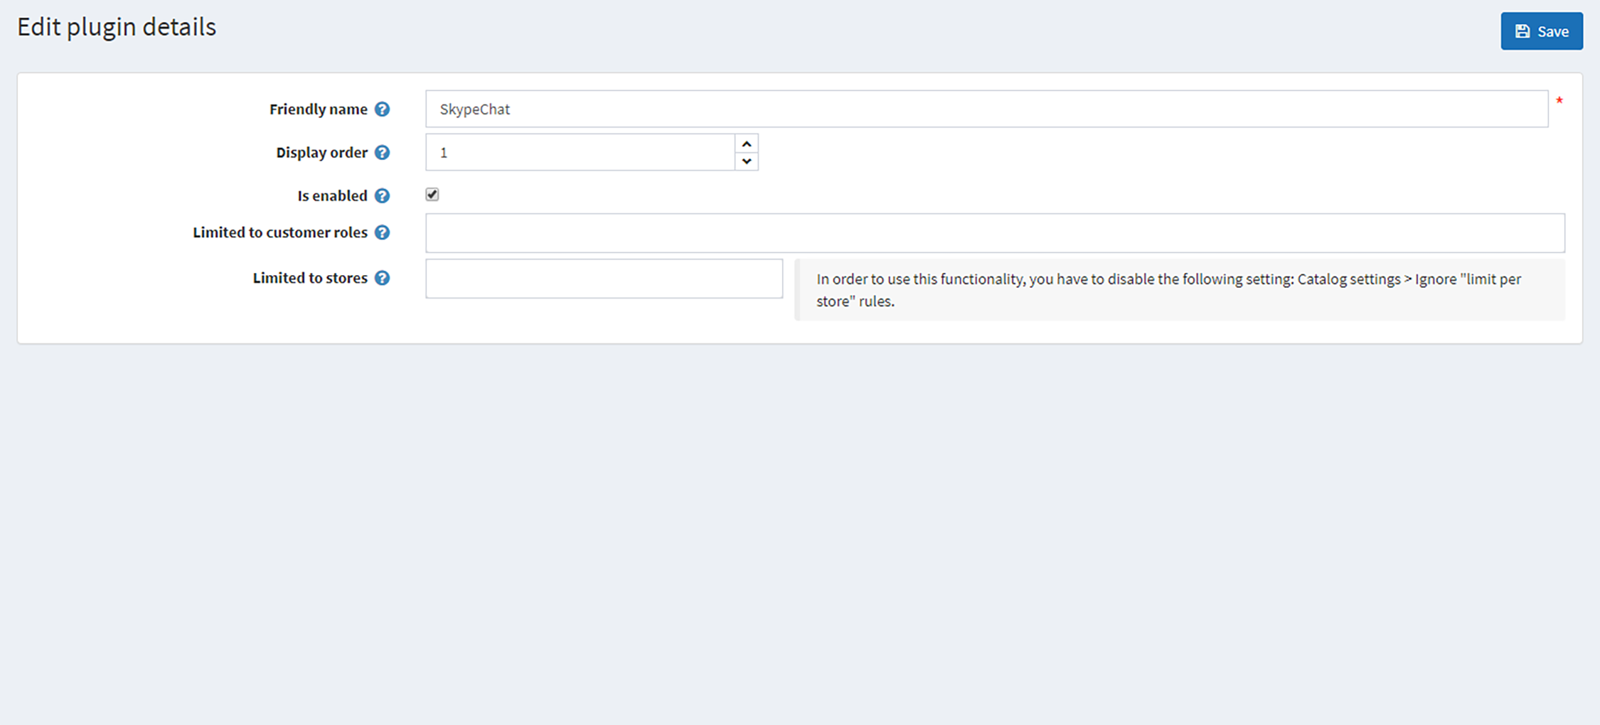
Task: Open the help tooltip for Limited to stores
Action: [382, 278]
